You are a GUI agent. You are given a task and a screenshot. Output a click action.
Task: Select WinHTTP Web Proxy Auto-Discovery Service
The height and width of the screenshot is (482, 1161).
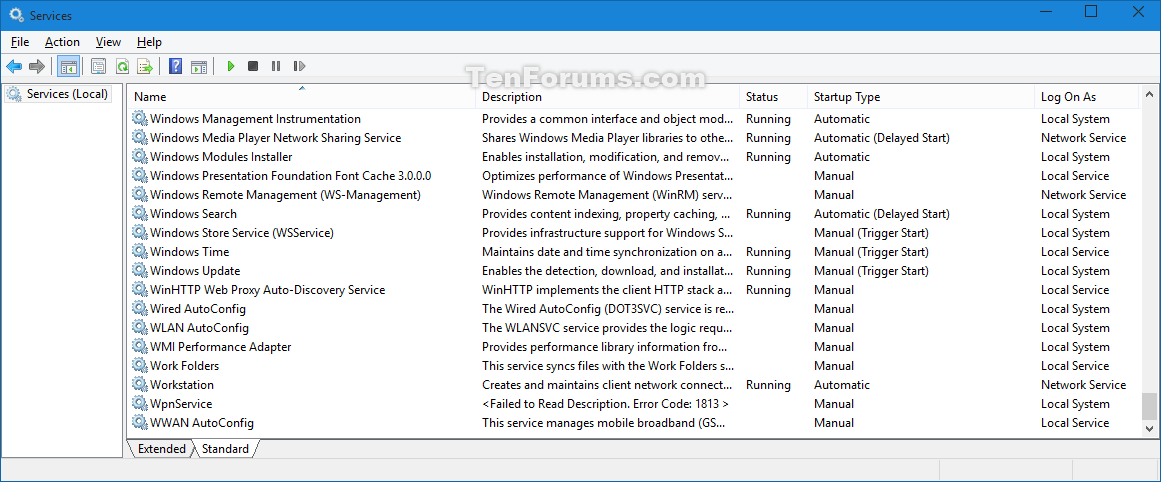(267, 290)
